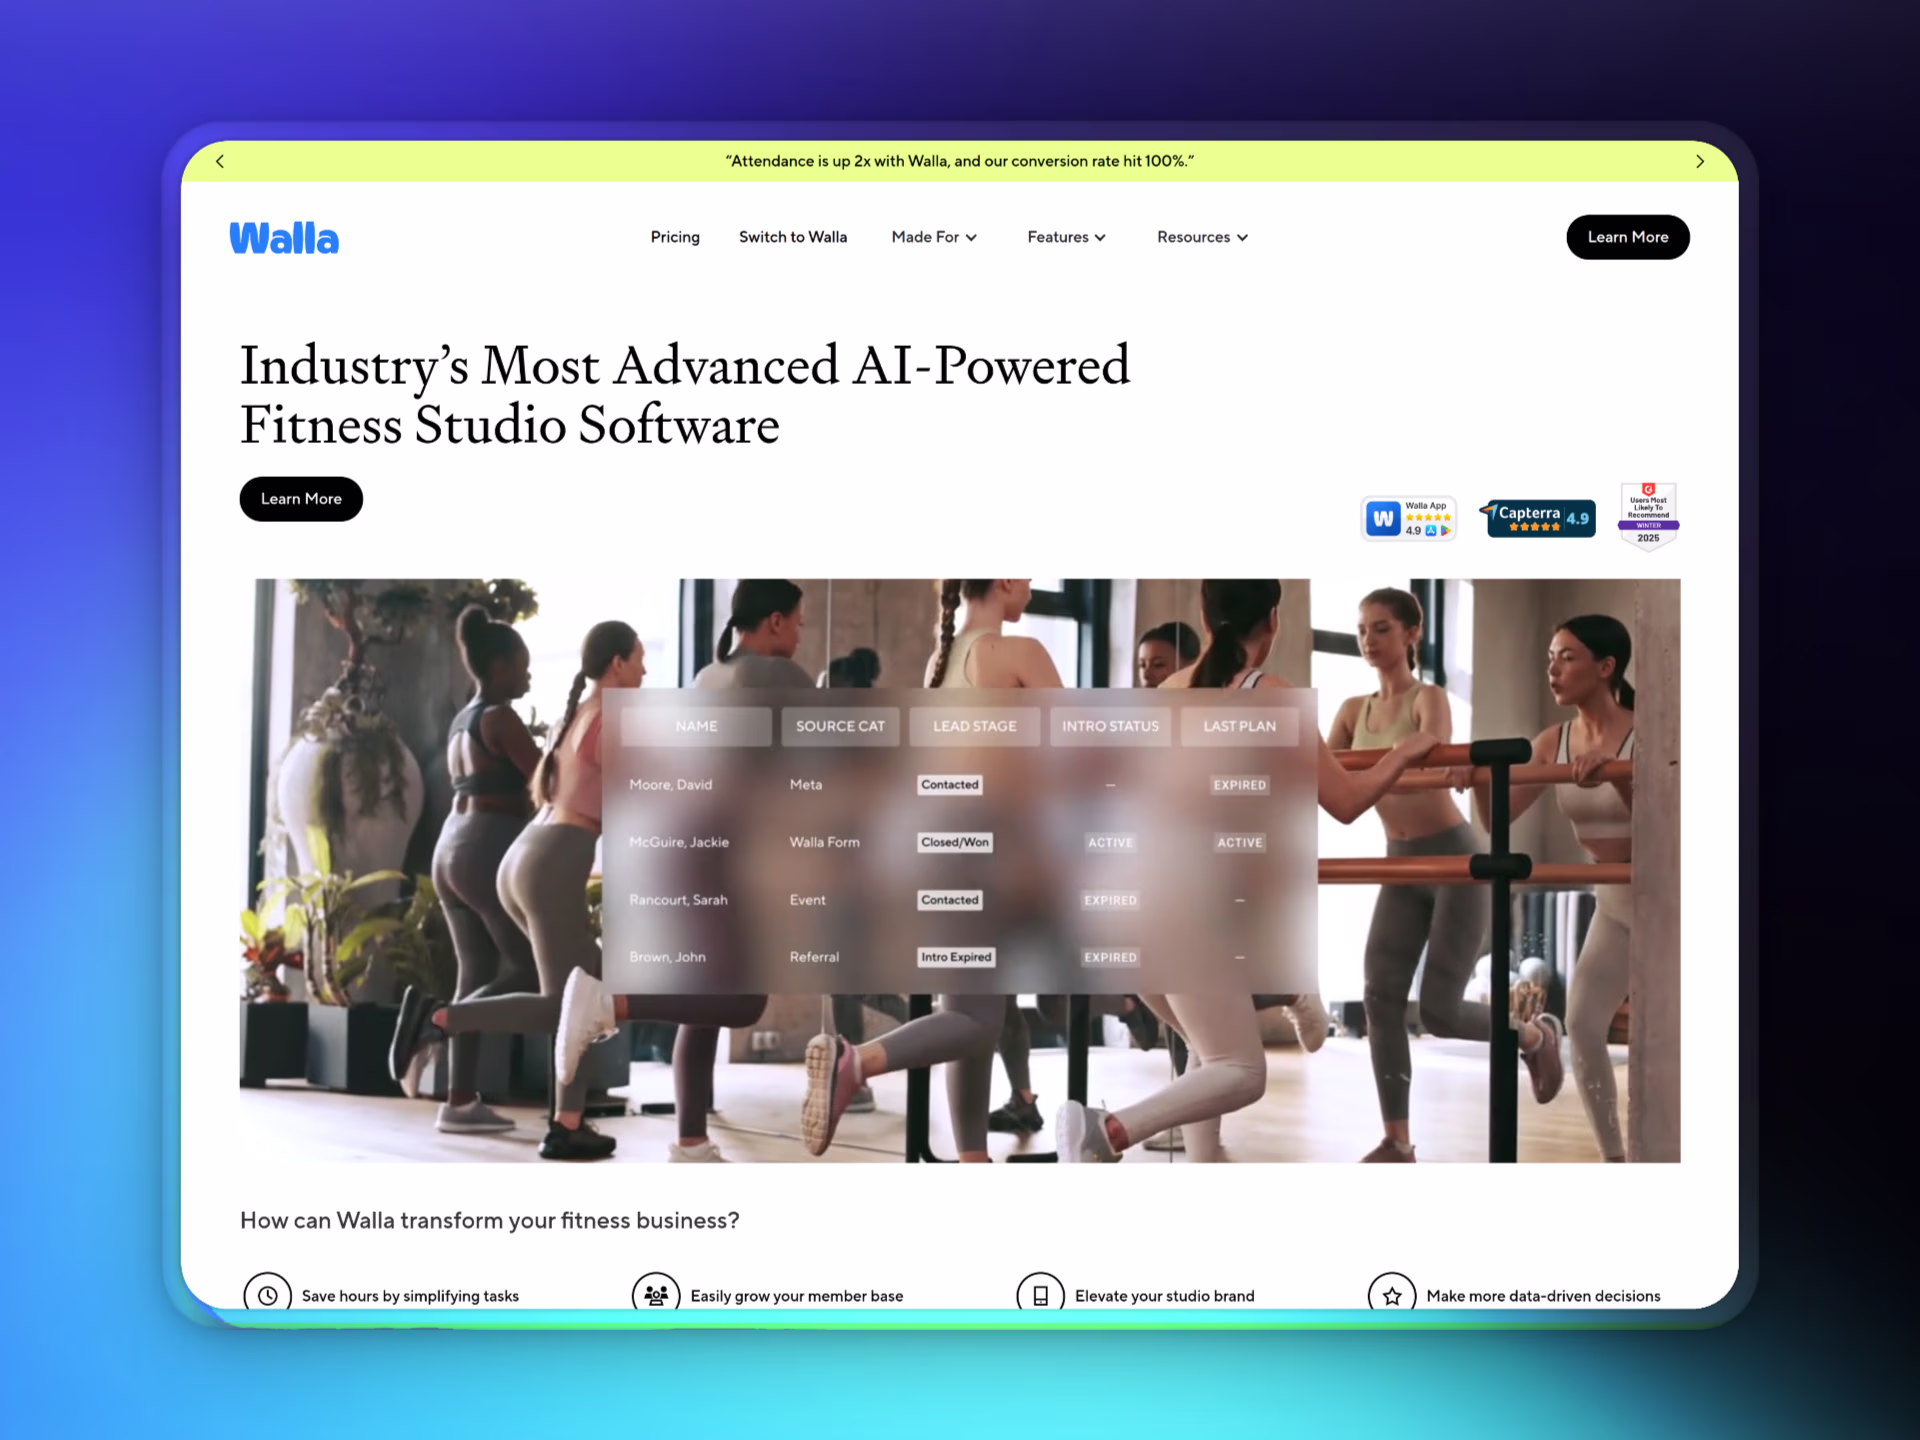
Task: Click the left arrow on the testimonial banner
Action: [x=219, y=161]
